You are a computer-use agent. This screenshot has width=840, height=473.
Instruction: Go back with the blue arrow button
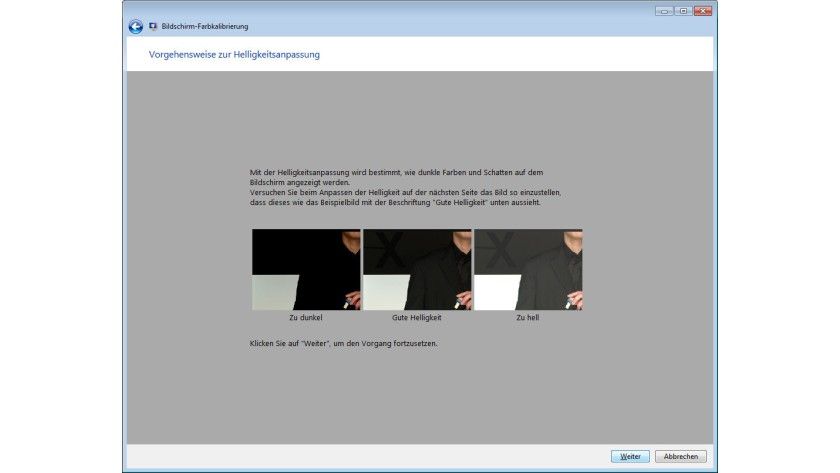(136, 27)
